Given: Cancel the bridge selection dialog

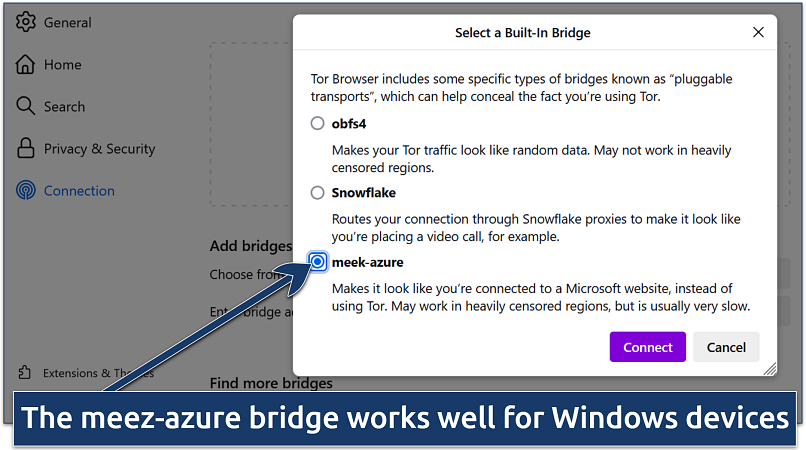Looking at the screenshot, I should point(726,347).
